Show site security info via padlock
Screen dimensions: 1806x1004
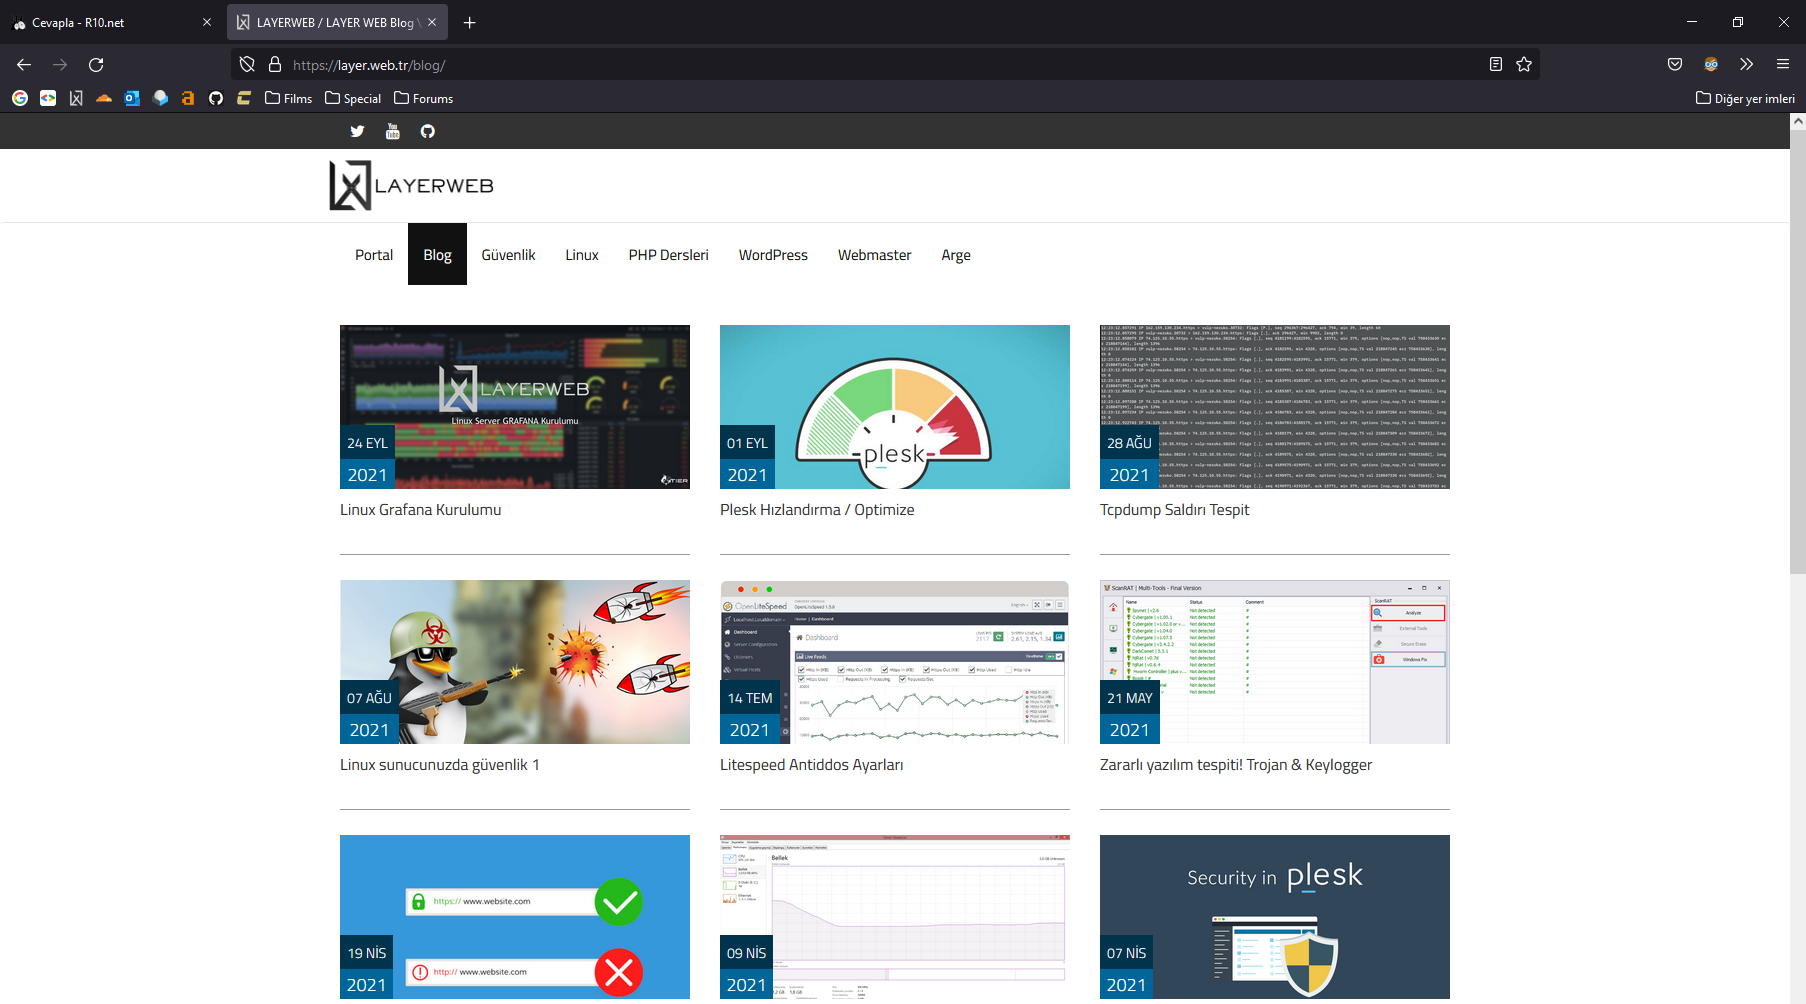tap(275, 65)
